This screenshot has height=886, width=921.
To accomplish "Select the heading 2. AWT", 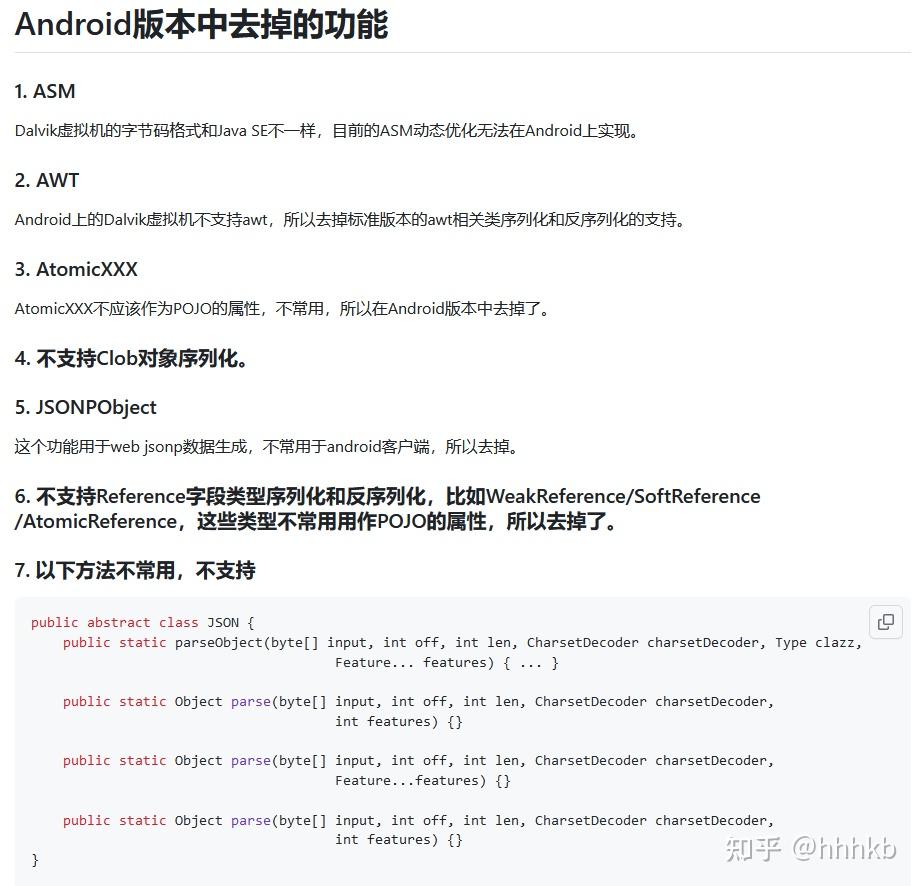I will (44, 180).
